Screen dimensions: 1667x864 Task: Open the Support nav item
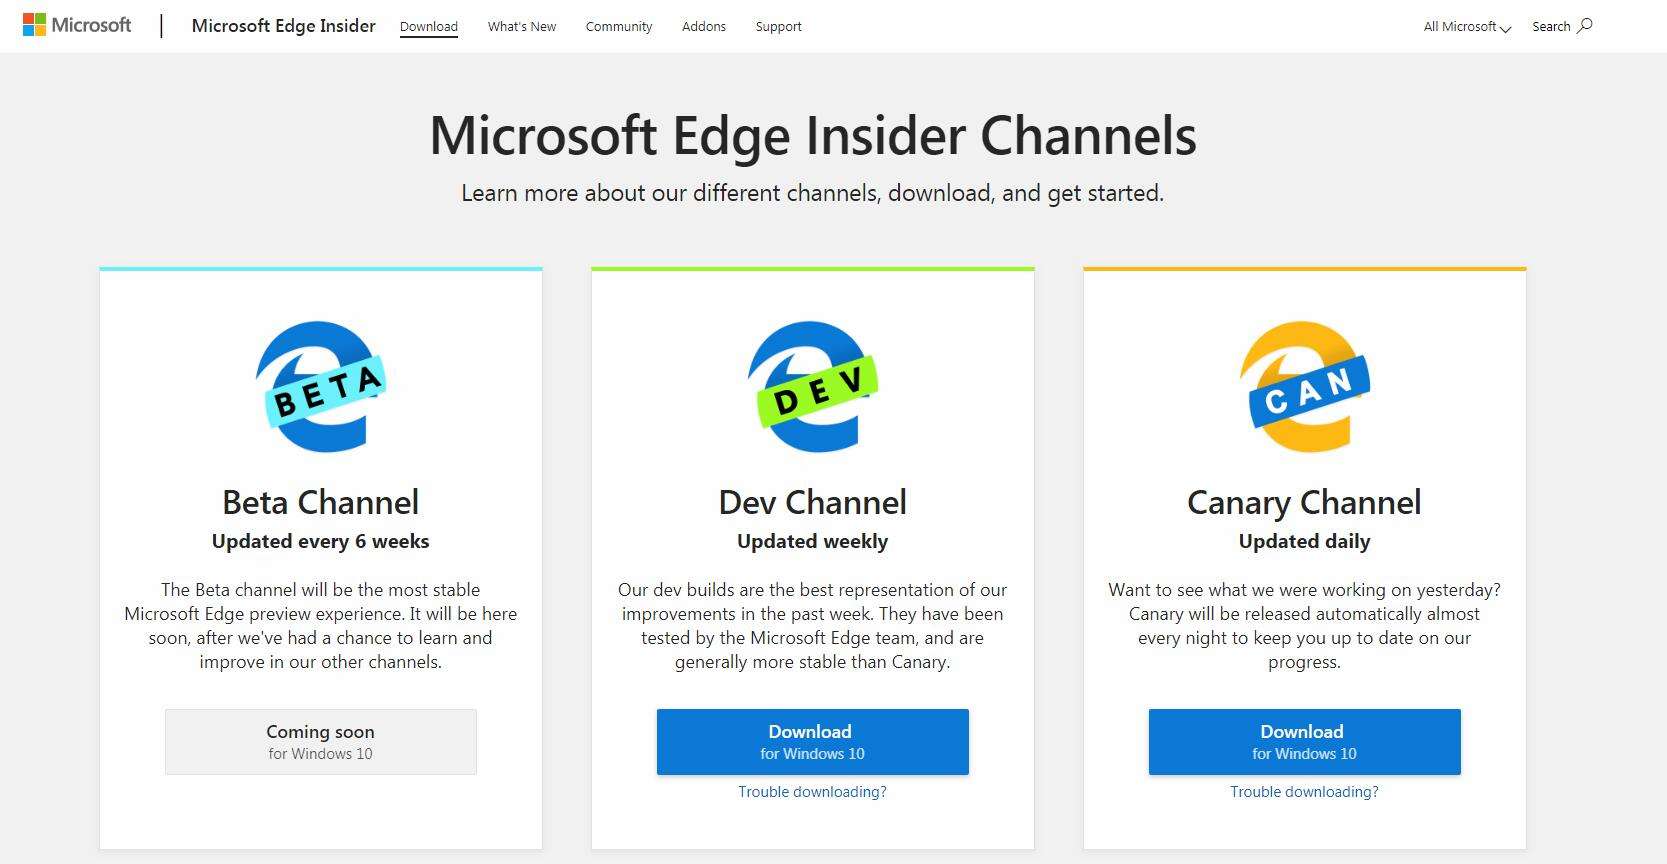click(x=779, y=27)
